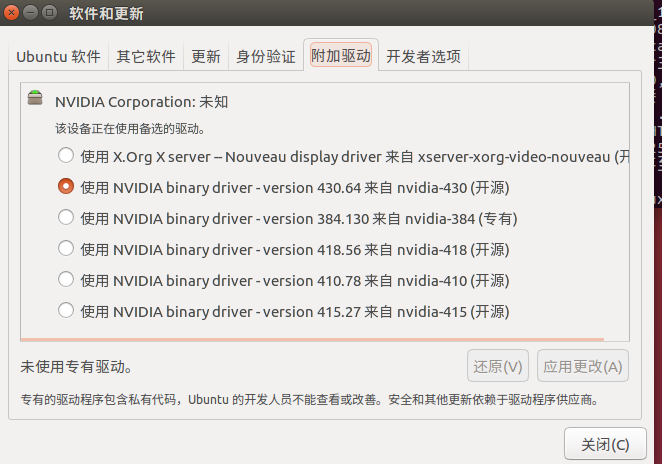Click the 软件和更新 window title
The width and height of the screenshot is (662, 464).
(106, 13)
